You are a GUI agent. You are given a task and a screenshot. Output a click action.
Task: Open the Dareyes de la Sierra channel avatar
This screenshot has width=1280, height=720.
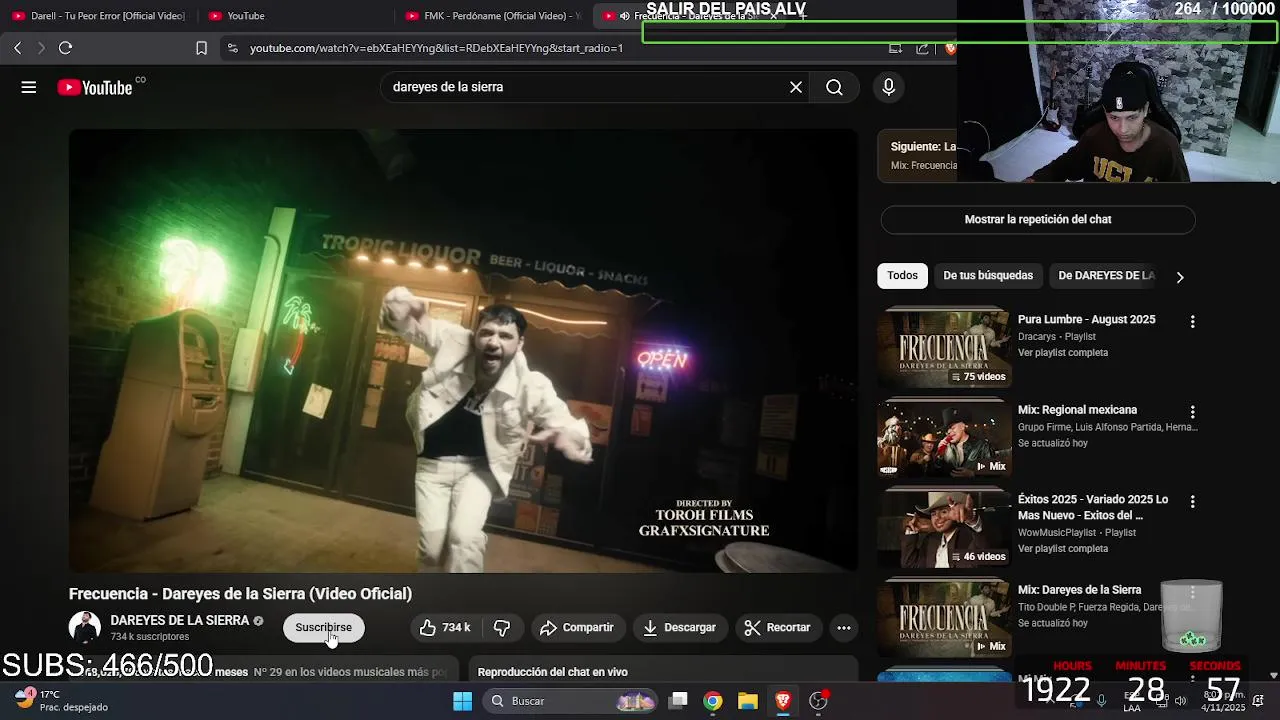point(85,628)
